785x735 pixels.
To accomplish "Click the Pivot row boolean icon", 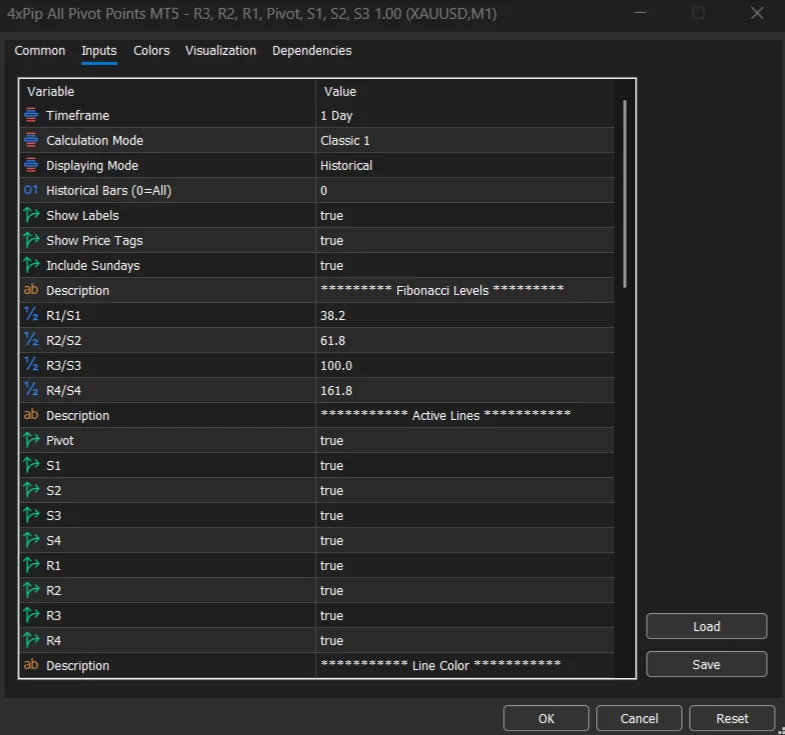I will [x=31, y=440].
